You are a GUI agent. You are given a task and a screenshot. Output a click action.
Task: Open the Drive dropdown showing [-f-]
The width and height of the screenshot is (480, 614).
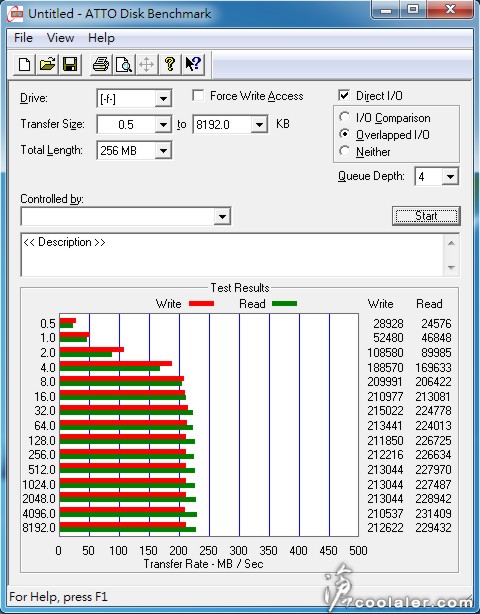163,99
